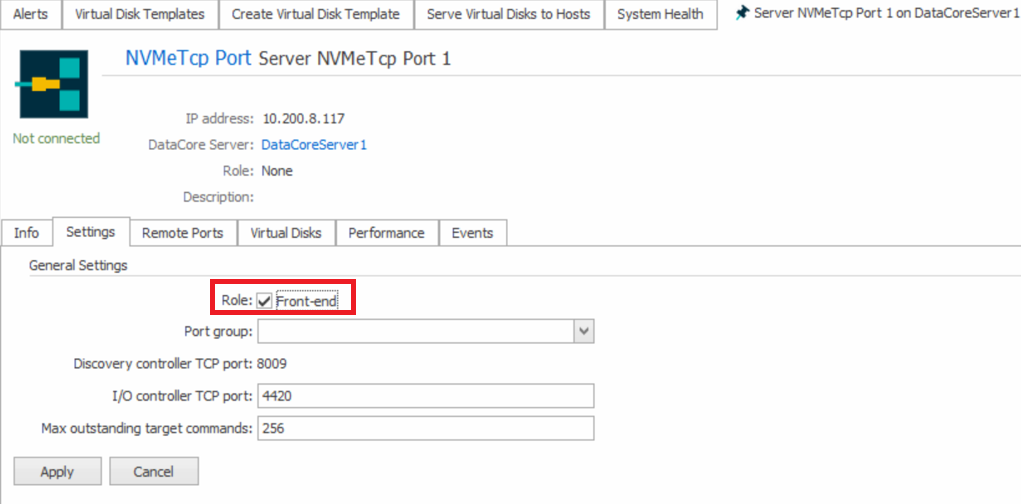Go to Serve Virtual Disks to Hosts tab

coord(508,14)
